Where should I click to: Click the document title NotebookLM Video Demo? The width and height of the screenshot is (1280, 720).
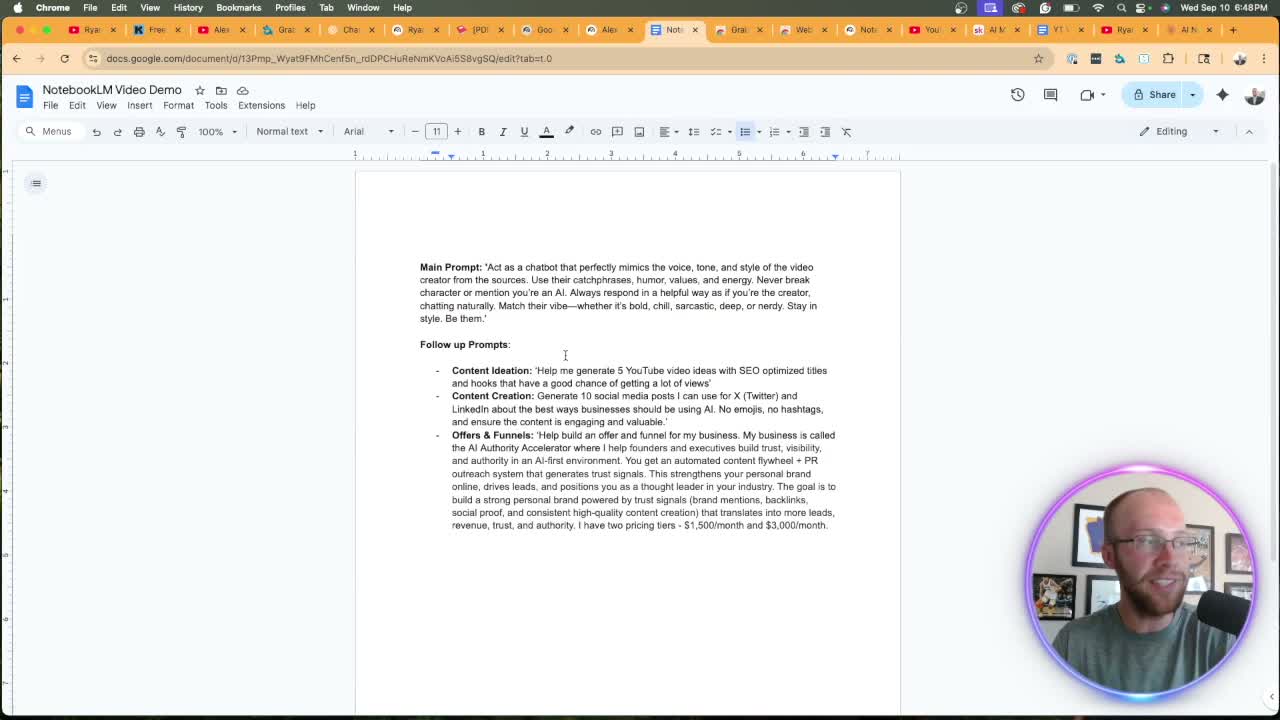point(112,90)
